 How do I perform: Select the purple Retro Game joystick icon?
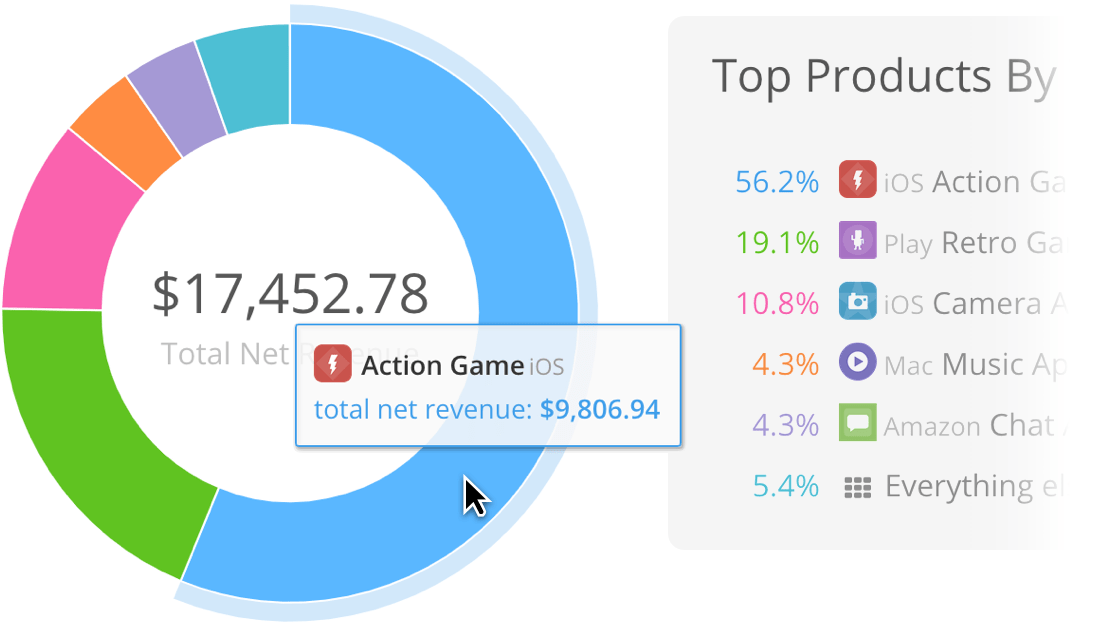pyautogui.click(x=858, y=242)
